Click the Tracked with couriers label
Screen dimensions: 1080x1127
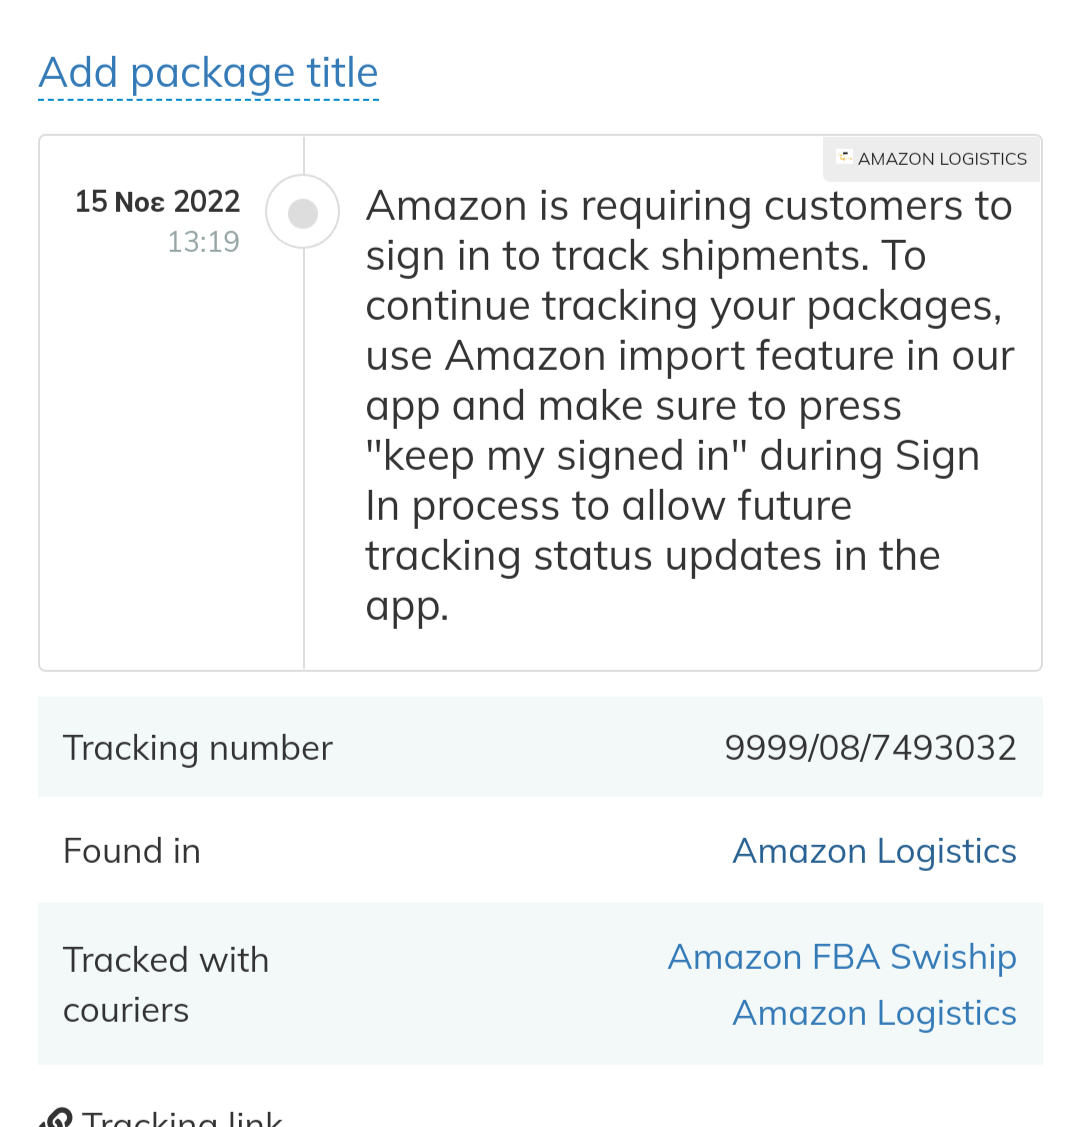tap(166, 985)
